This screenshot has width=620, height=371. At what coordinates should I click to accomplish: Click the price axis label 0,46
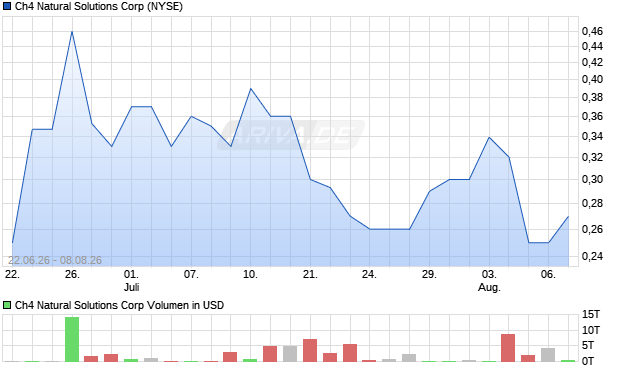pyautogui.click(x=592, y=31)
